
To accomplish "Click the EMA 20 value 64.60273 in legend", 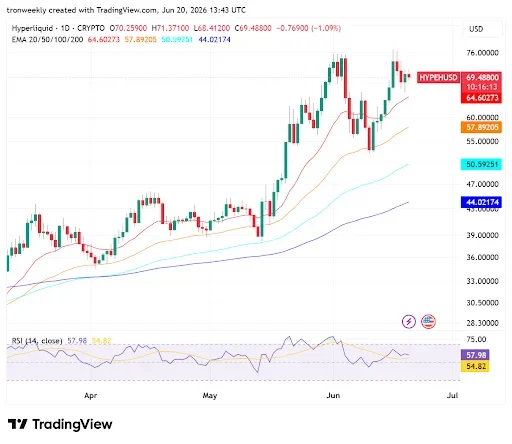I will [104, 40].
